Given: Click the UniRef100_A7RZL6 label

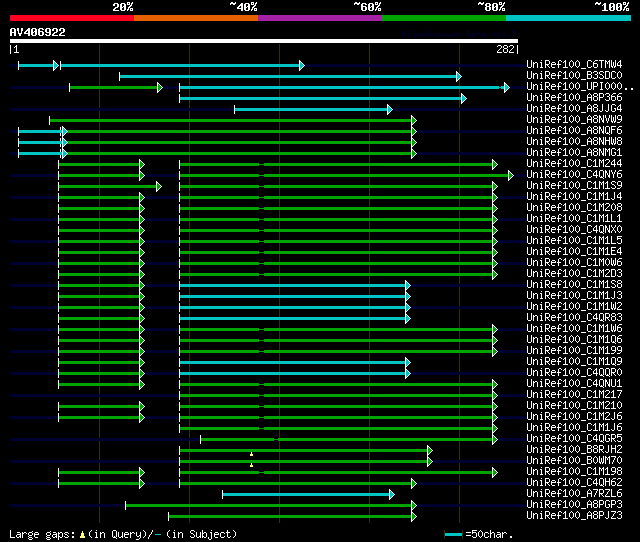Looking at the screenshot, I should 574,494.
